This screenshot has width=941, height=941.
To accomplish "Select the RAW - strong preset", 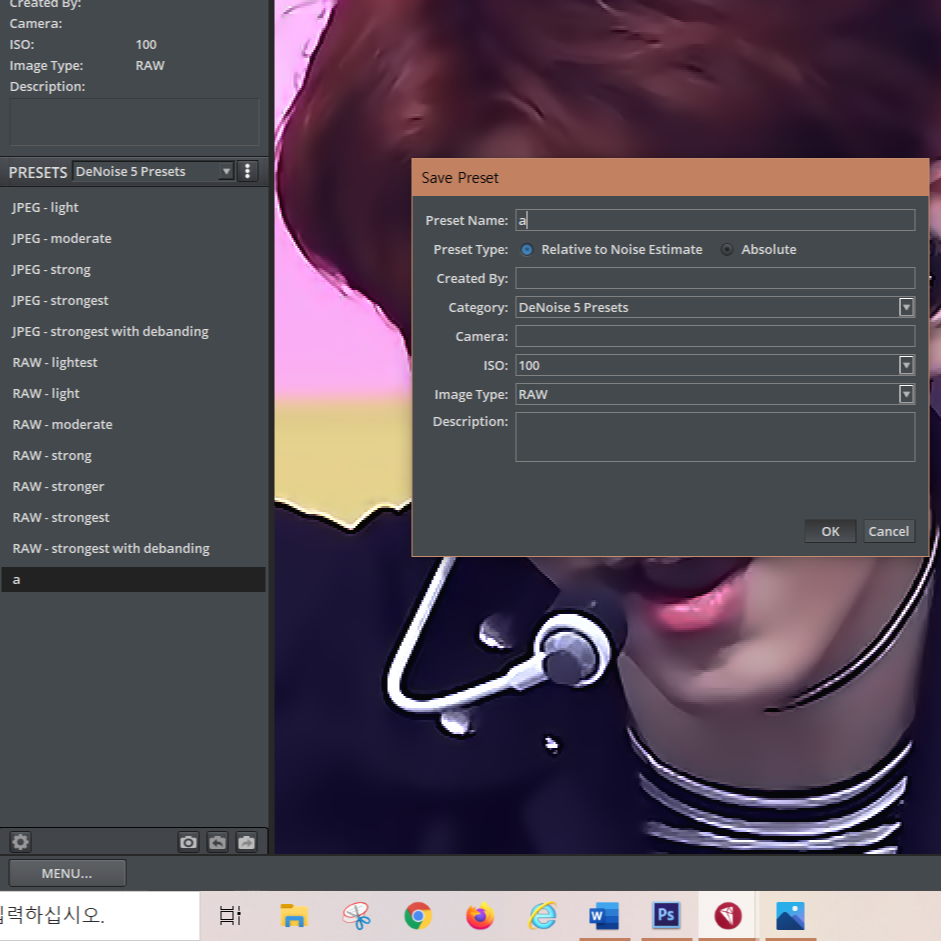I will coord(133,455).
